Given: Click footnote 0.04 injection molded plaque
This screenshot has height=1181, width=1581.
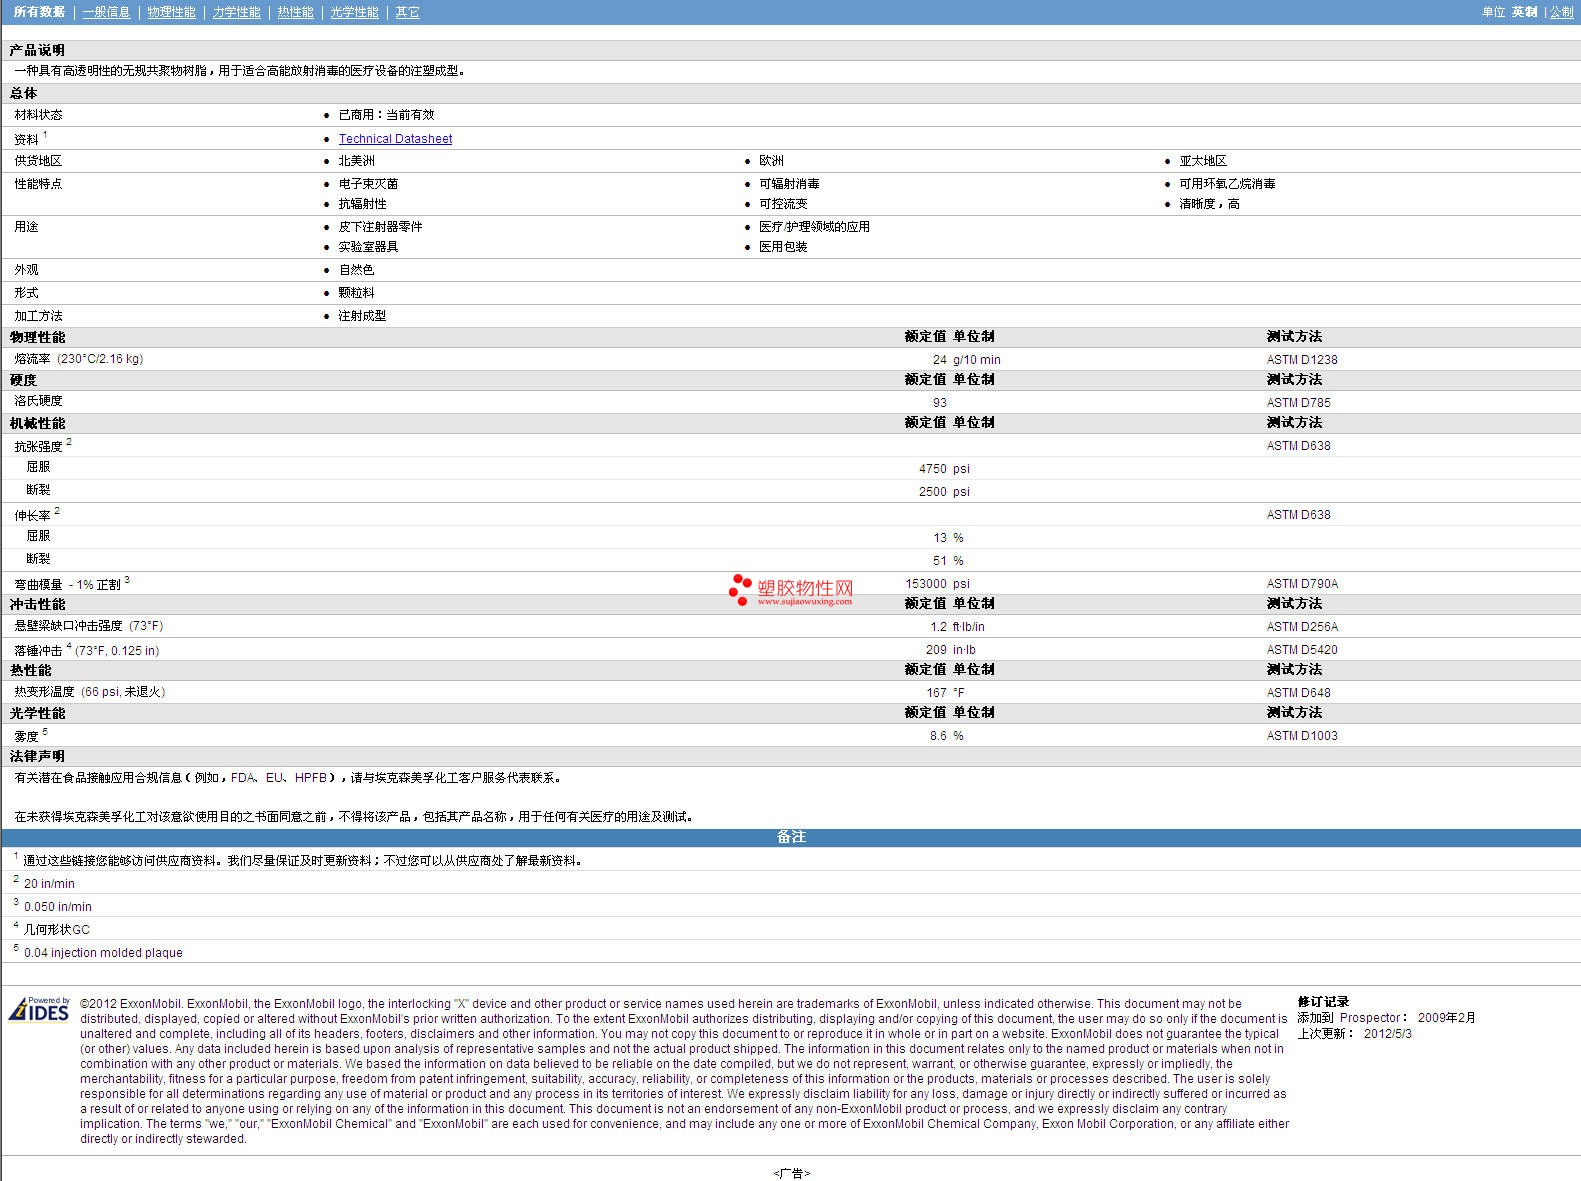Looking at the screenshot, I should [x=103, y=953].
